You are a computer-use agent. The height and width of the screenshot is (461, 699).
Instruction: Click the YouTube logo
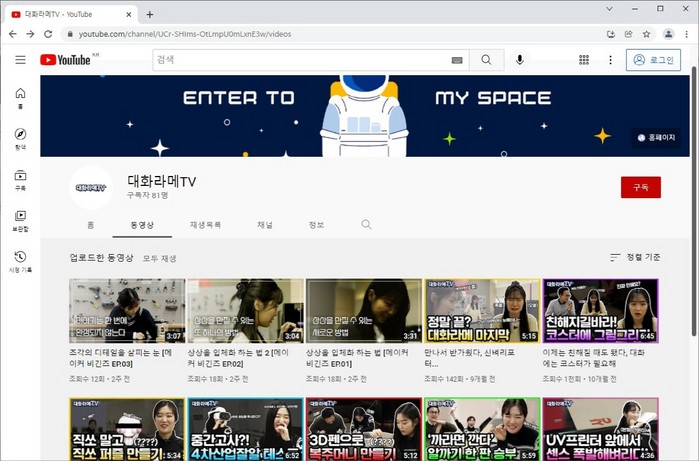(66, 60)
